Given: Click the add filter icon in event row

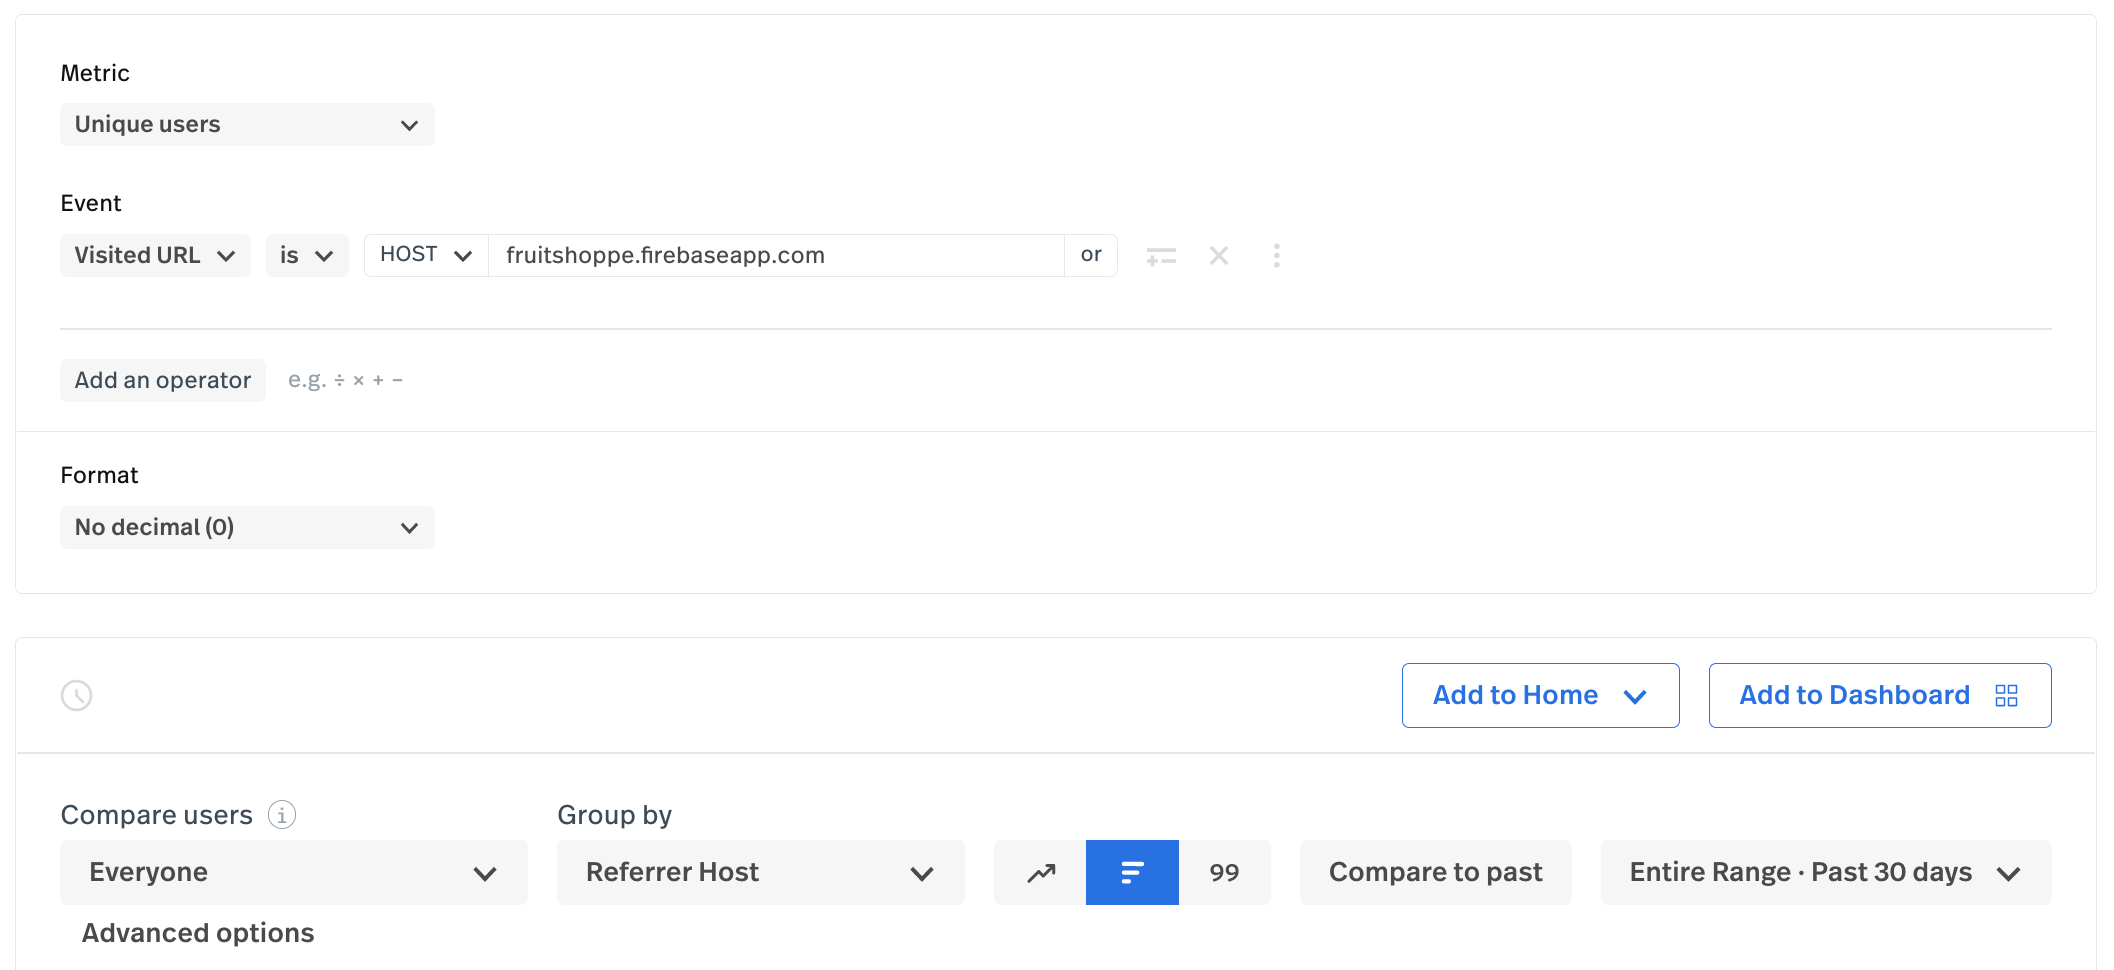Looking at the screenshot, I should [1160, 256].
